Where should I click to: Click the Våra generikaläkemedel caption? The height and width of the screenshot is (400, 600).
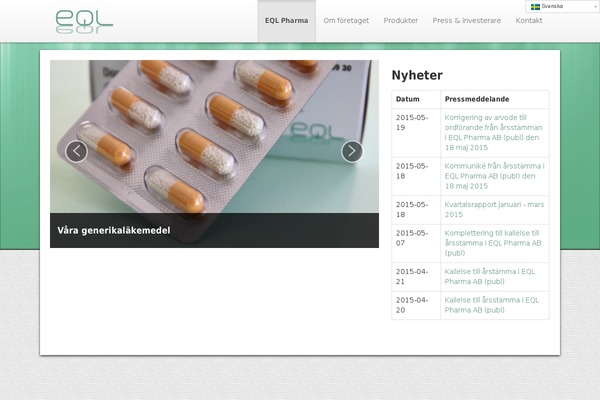tap(114, 230)
